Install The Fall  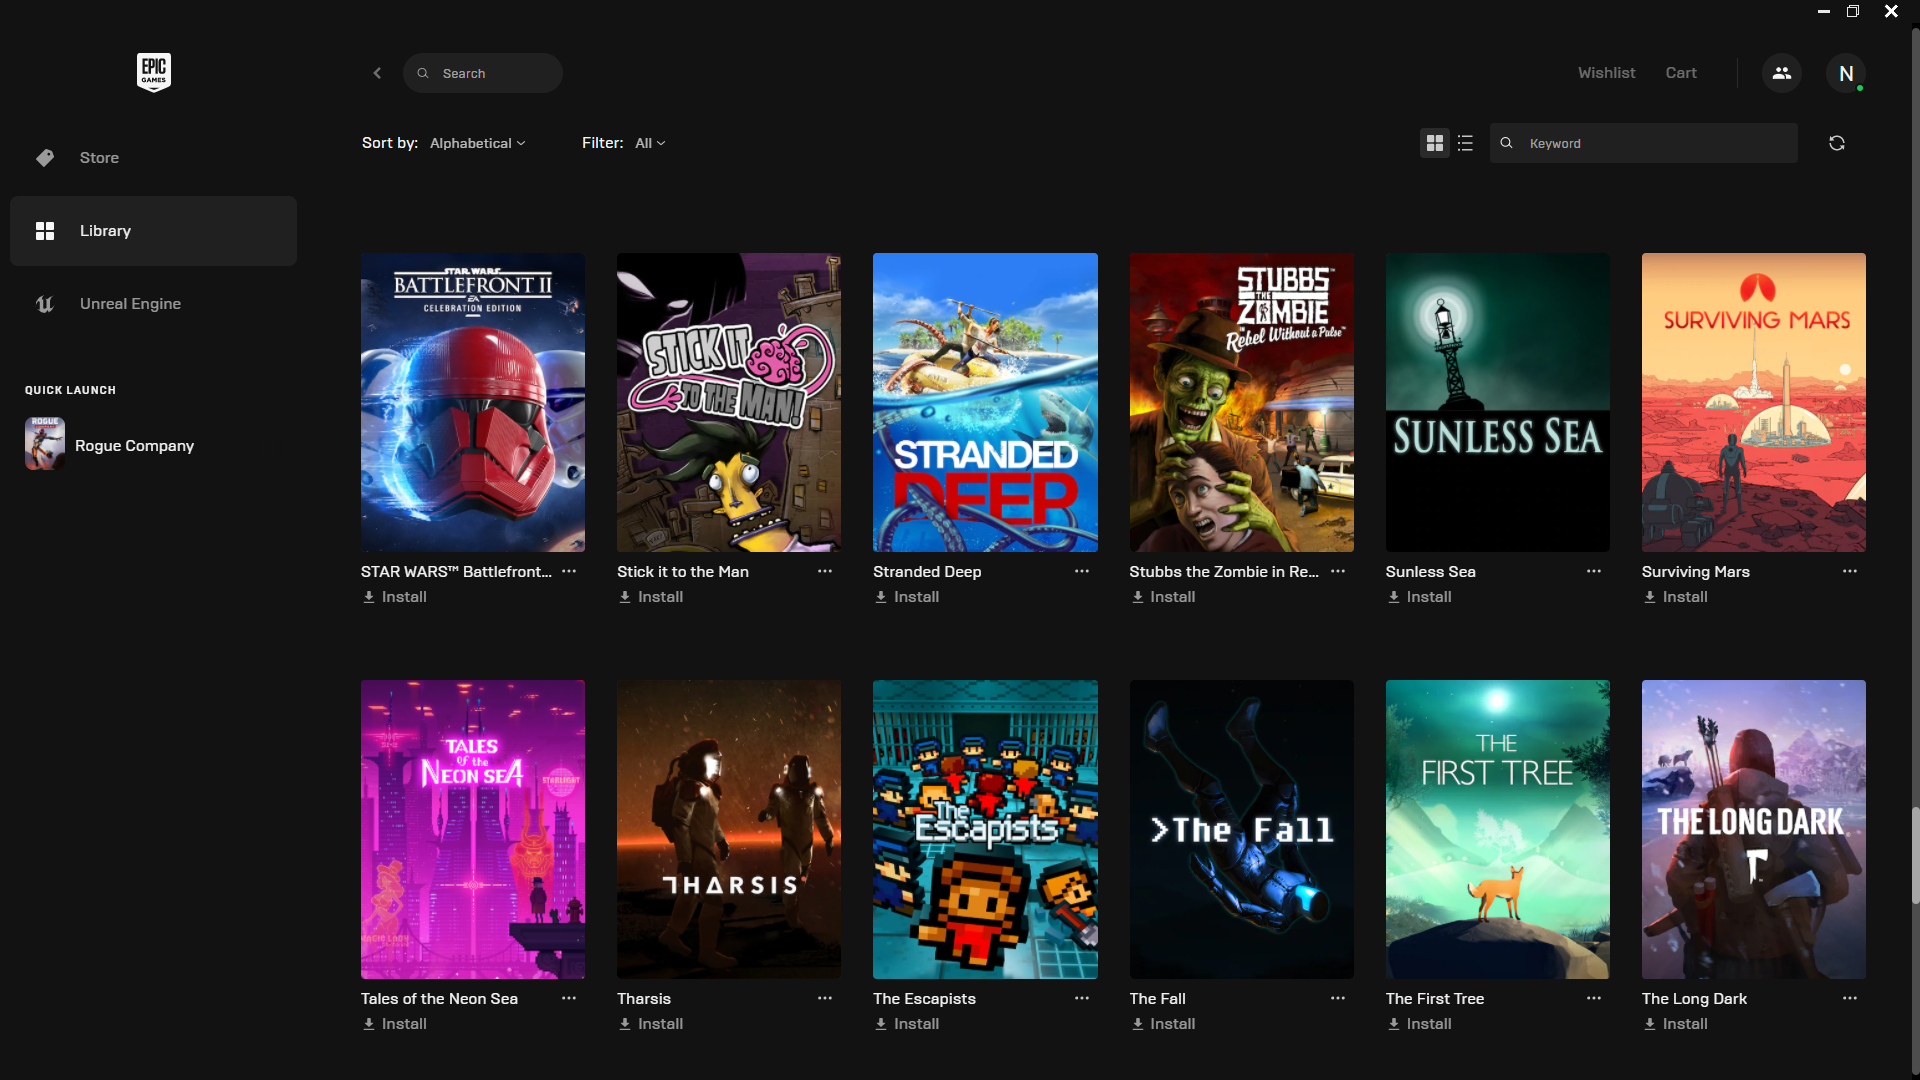click(x=1163, y=1024)
